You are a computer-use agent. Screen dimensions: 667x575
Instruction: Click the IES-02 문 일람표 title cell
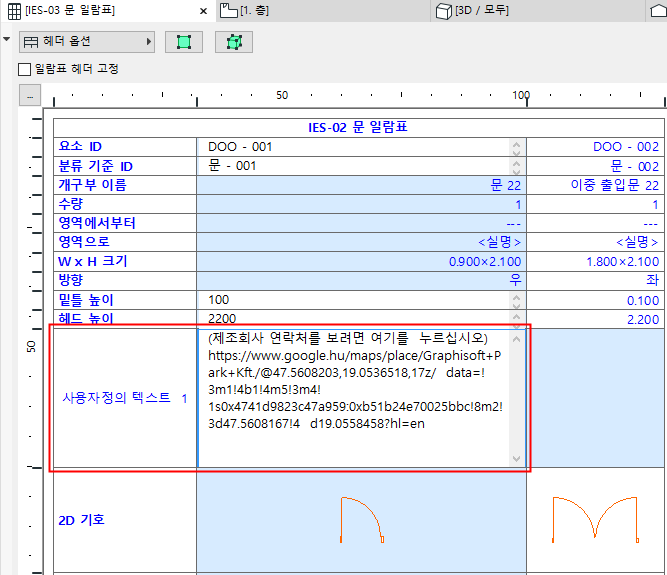pyautogui.click(x=358, y=127)
